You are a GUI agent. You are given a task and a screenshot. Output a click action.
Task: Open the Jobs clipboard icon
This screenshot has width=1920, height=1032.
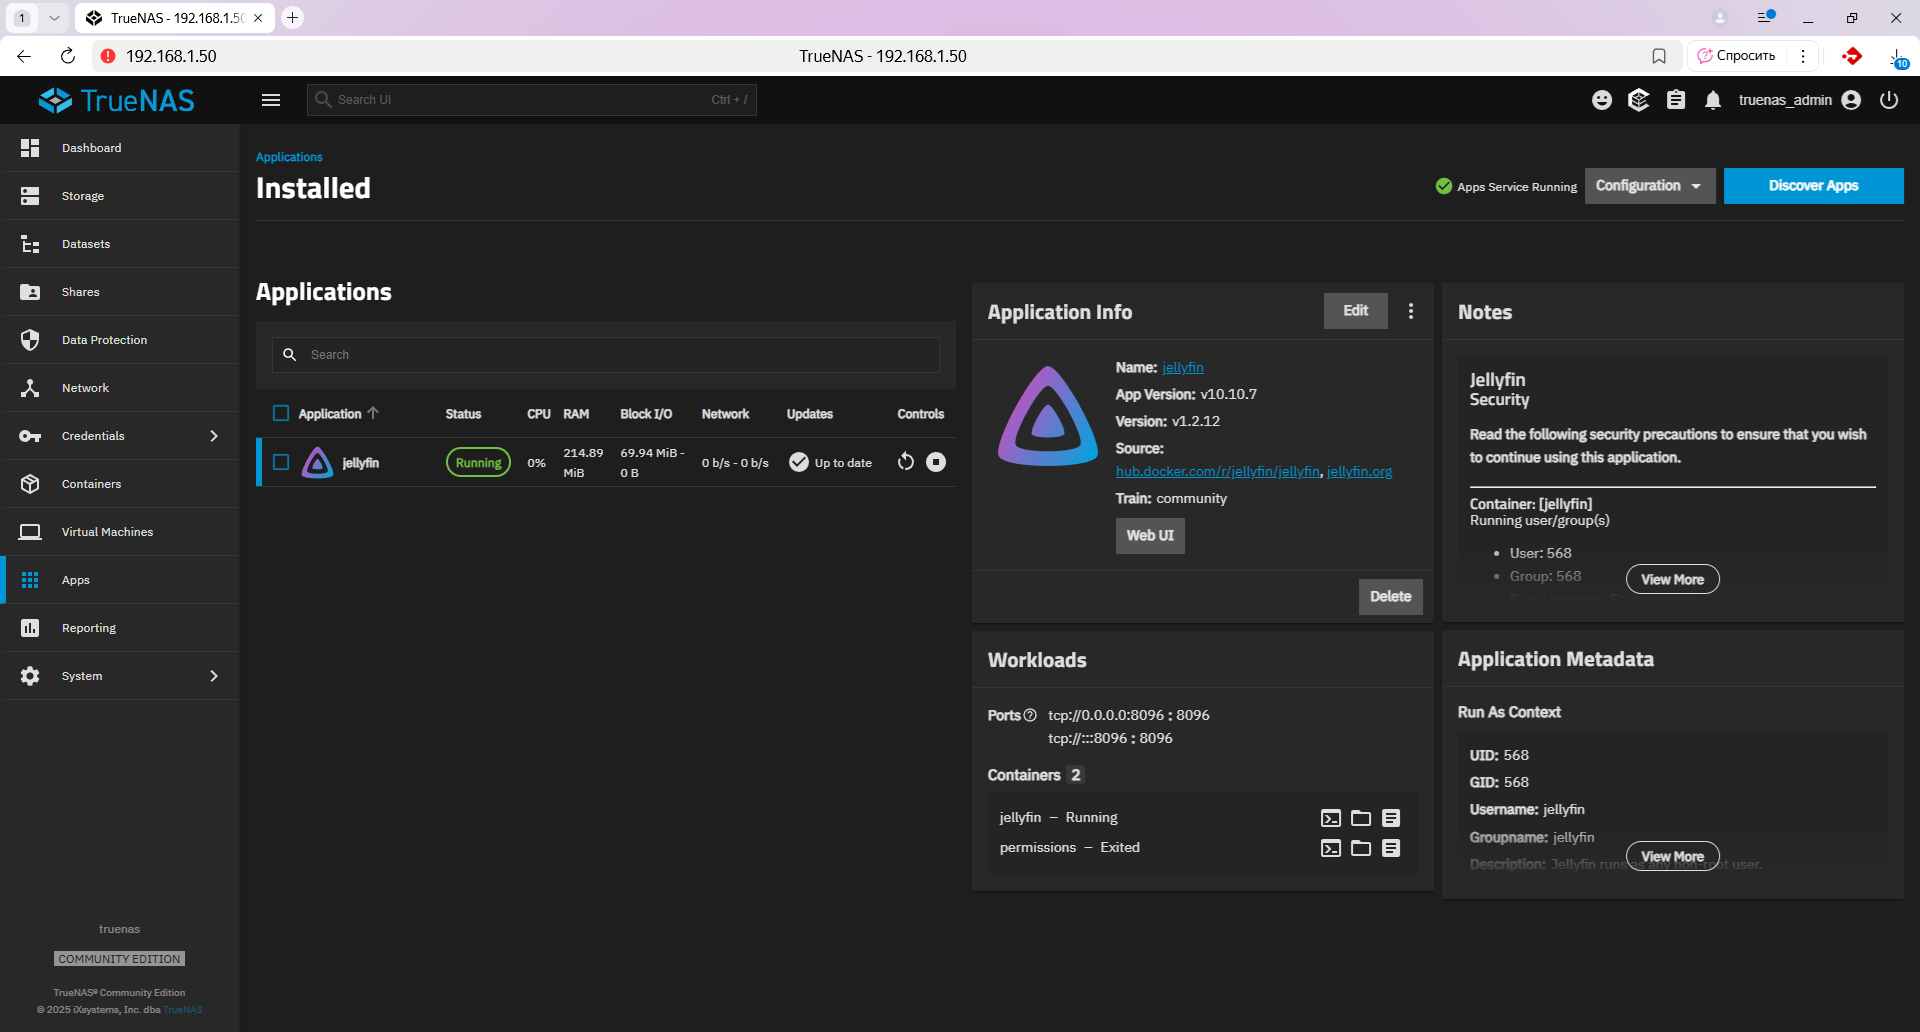tap(1676, 100)
